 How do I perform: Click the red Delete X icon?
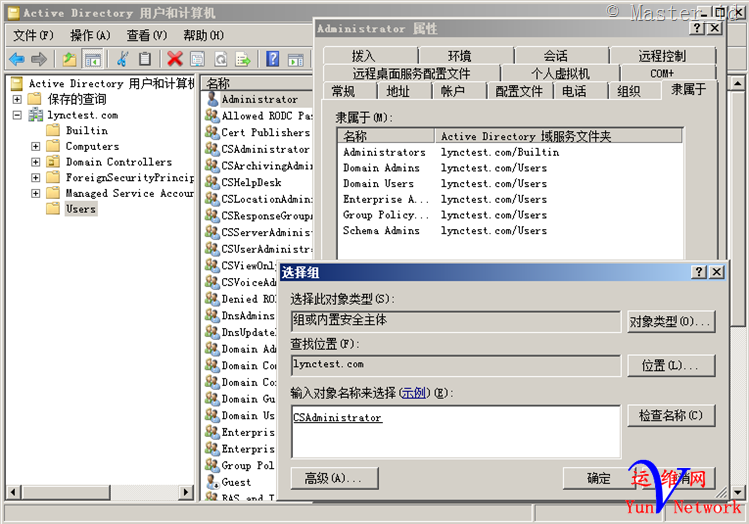click(x=175, y=59)
